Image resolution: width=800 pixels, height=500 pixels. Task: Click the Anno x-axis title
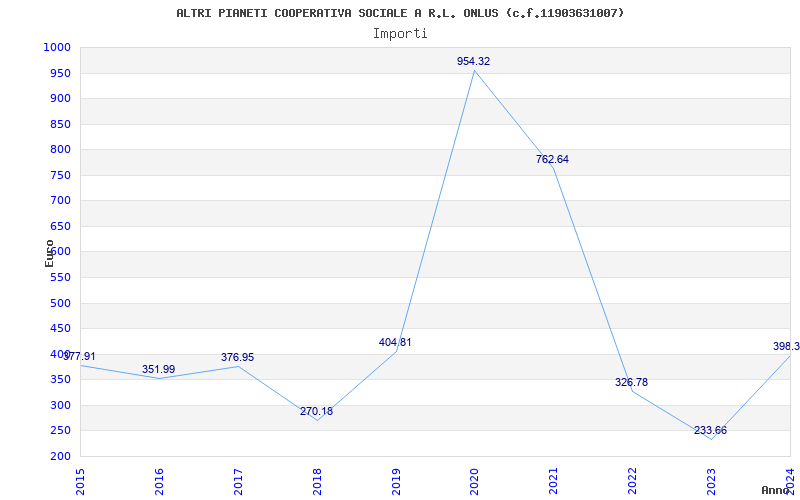coord(776,490)
